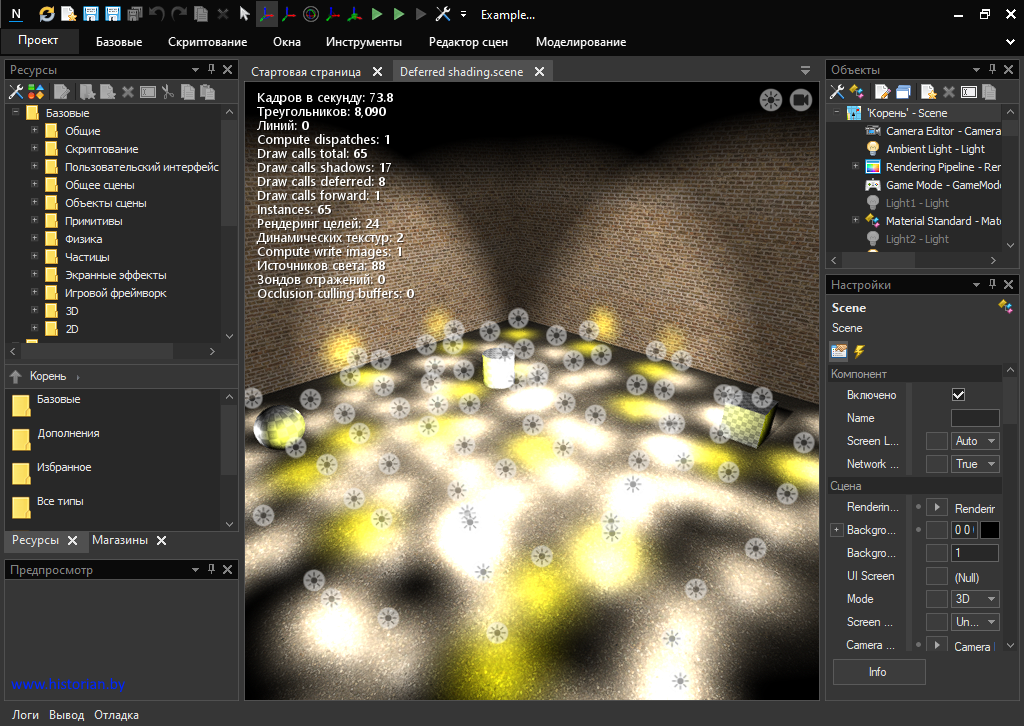Expand the Rendering Pipeline tree node

[x=855, y=167]
